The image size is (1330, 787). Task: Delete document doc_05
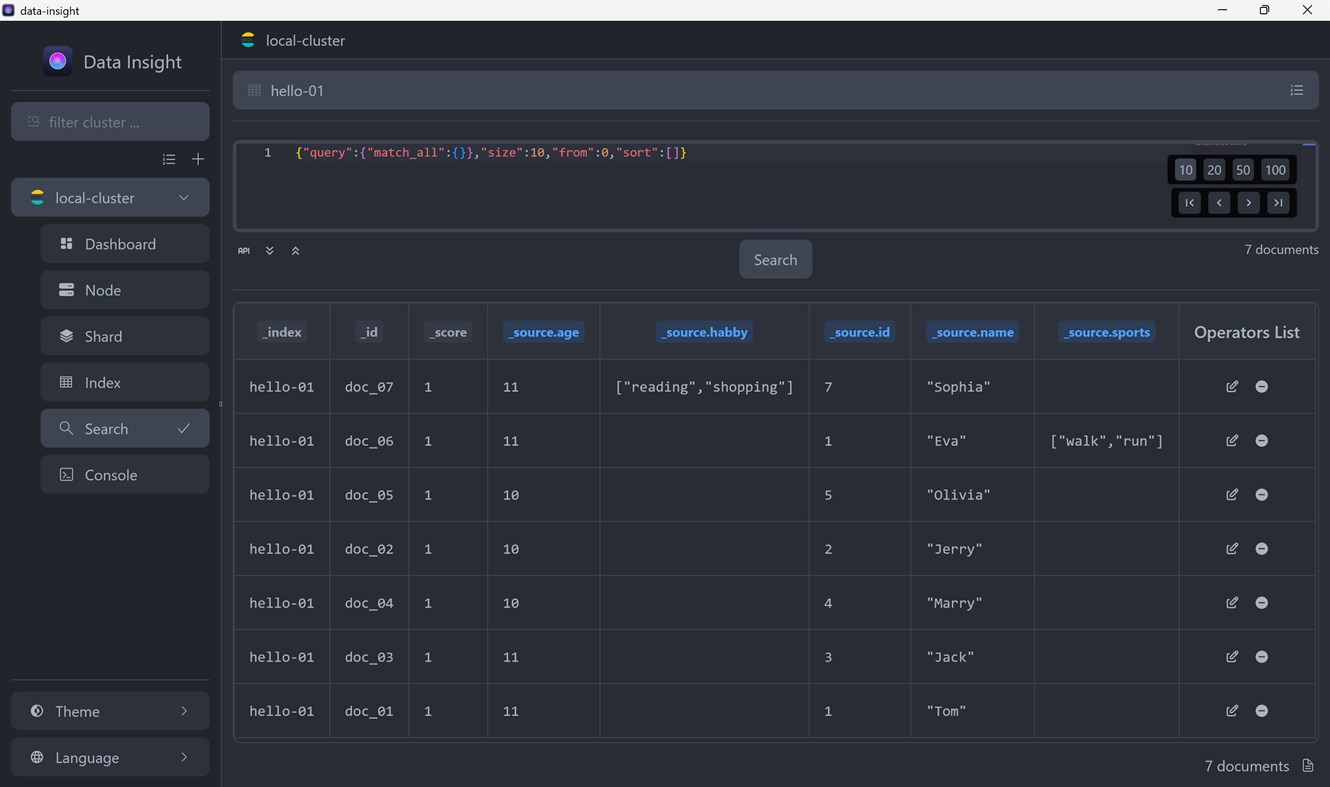[1262, 494]
